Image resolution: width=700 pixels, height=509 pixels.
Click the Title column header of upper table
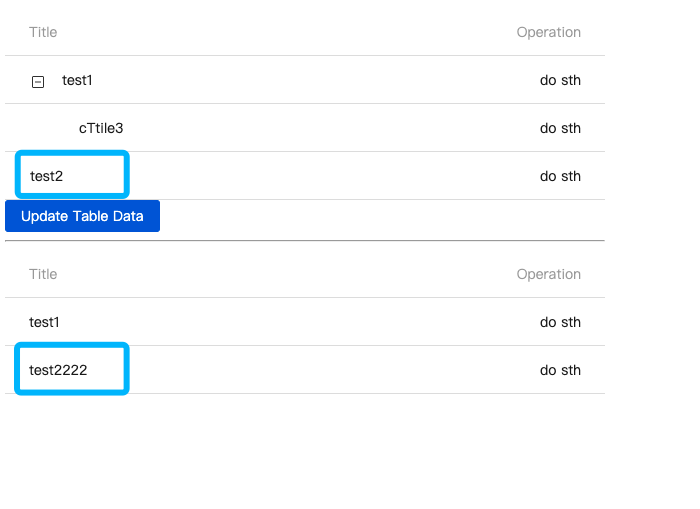[43, 32]
